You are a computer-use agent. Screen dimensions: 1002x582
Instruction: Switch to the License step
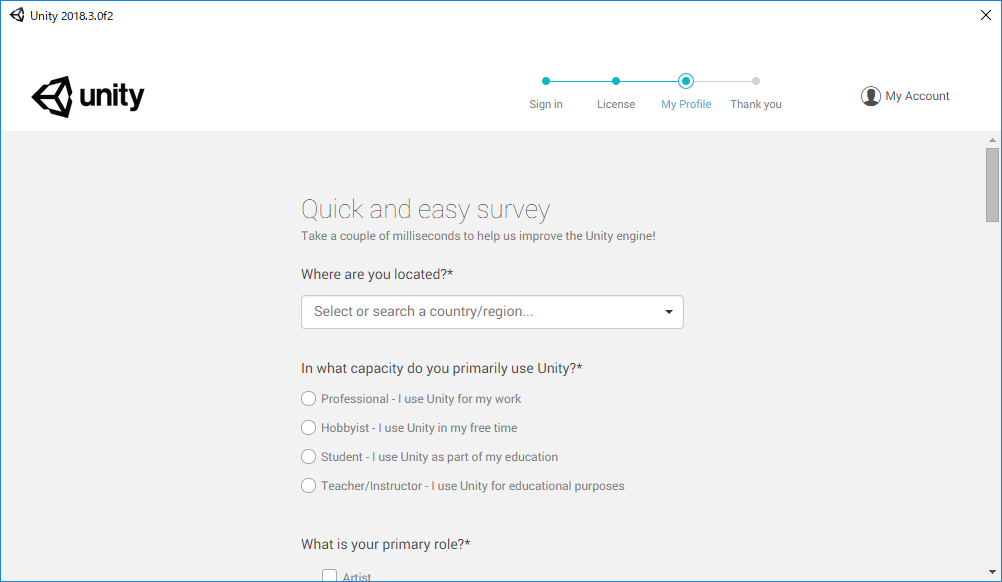[x=615, y=104]
